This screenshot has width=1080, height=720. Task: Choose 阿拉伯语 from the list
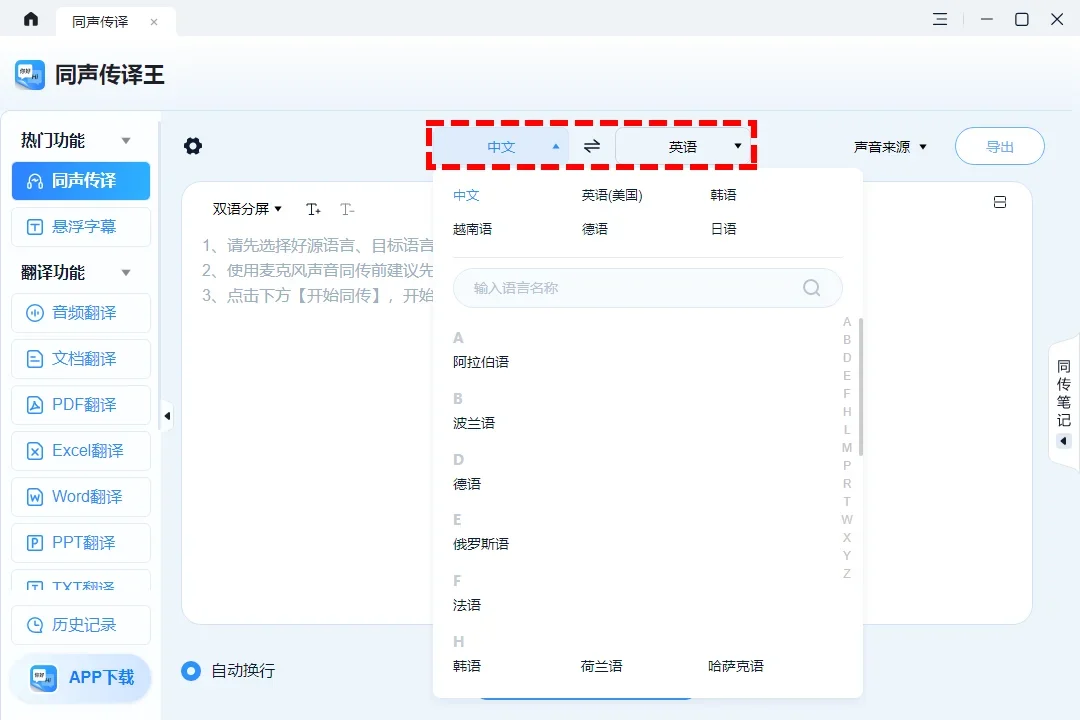pyautogui.click(x=481, y=362)
